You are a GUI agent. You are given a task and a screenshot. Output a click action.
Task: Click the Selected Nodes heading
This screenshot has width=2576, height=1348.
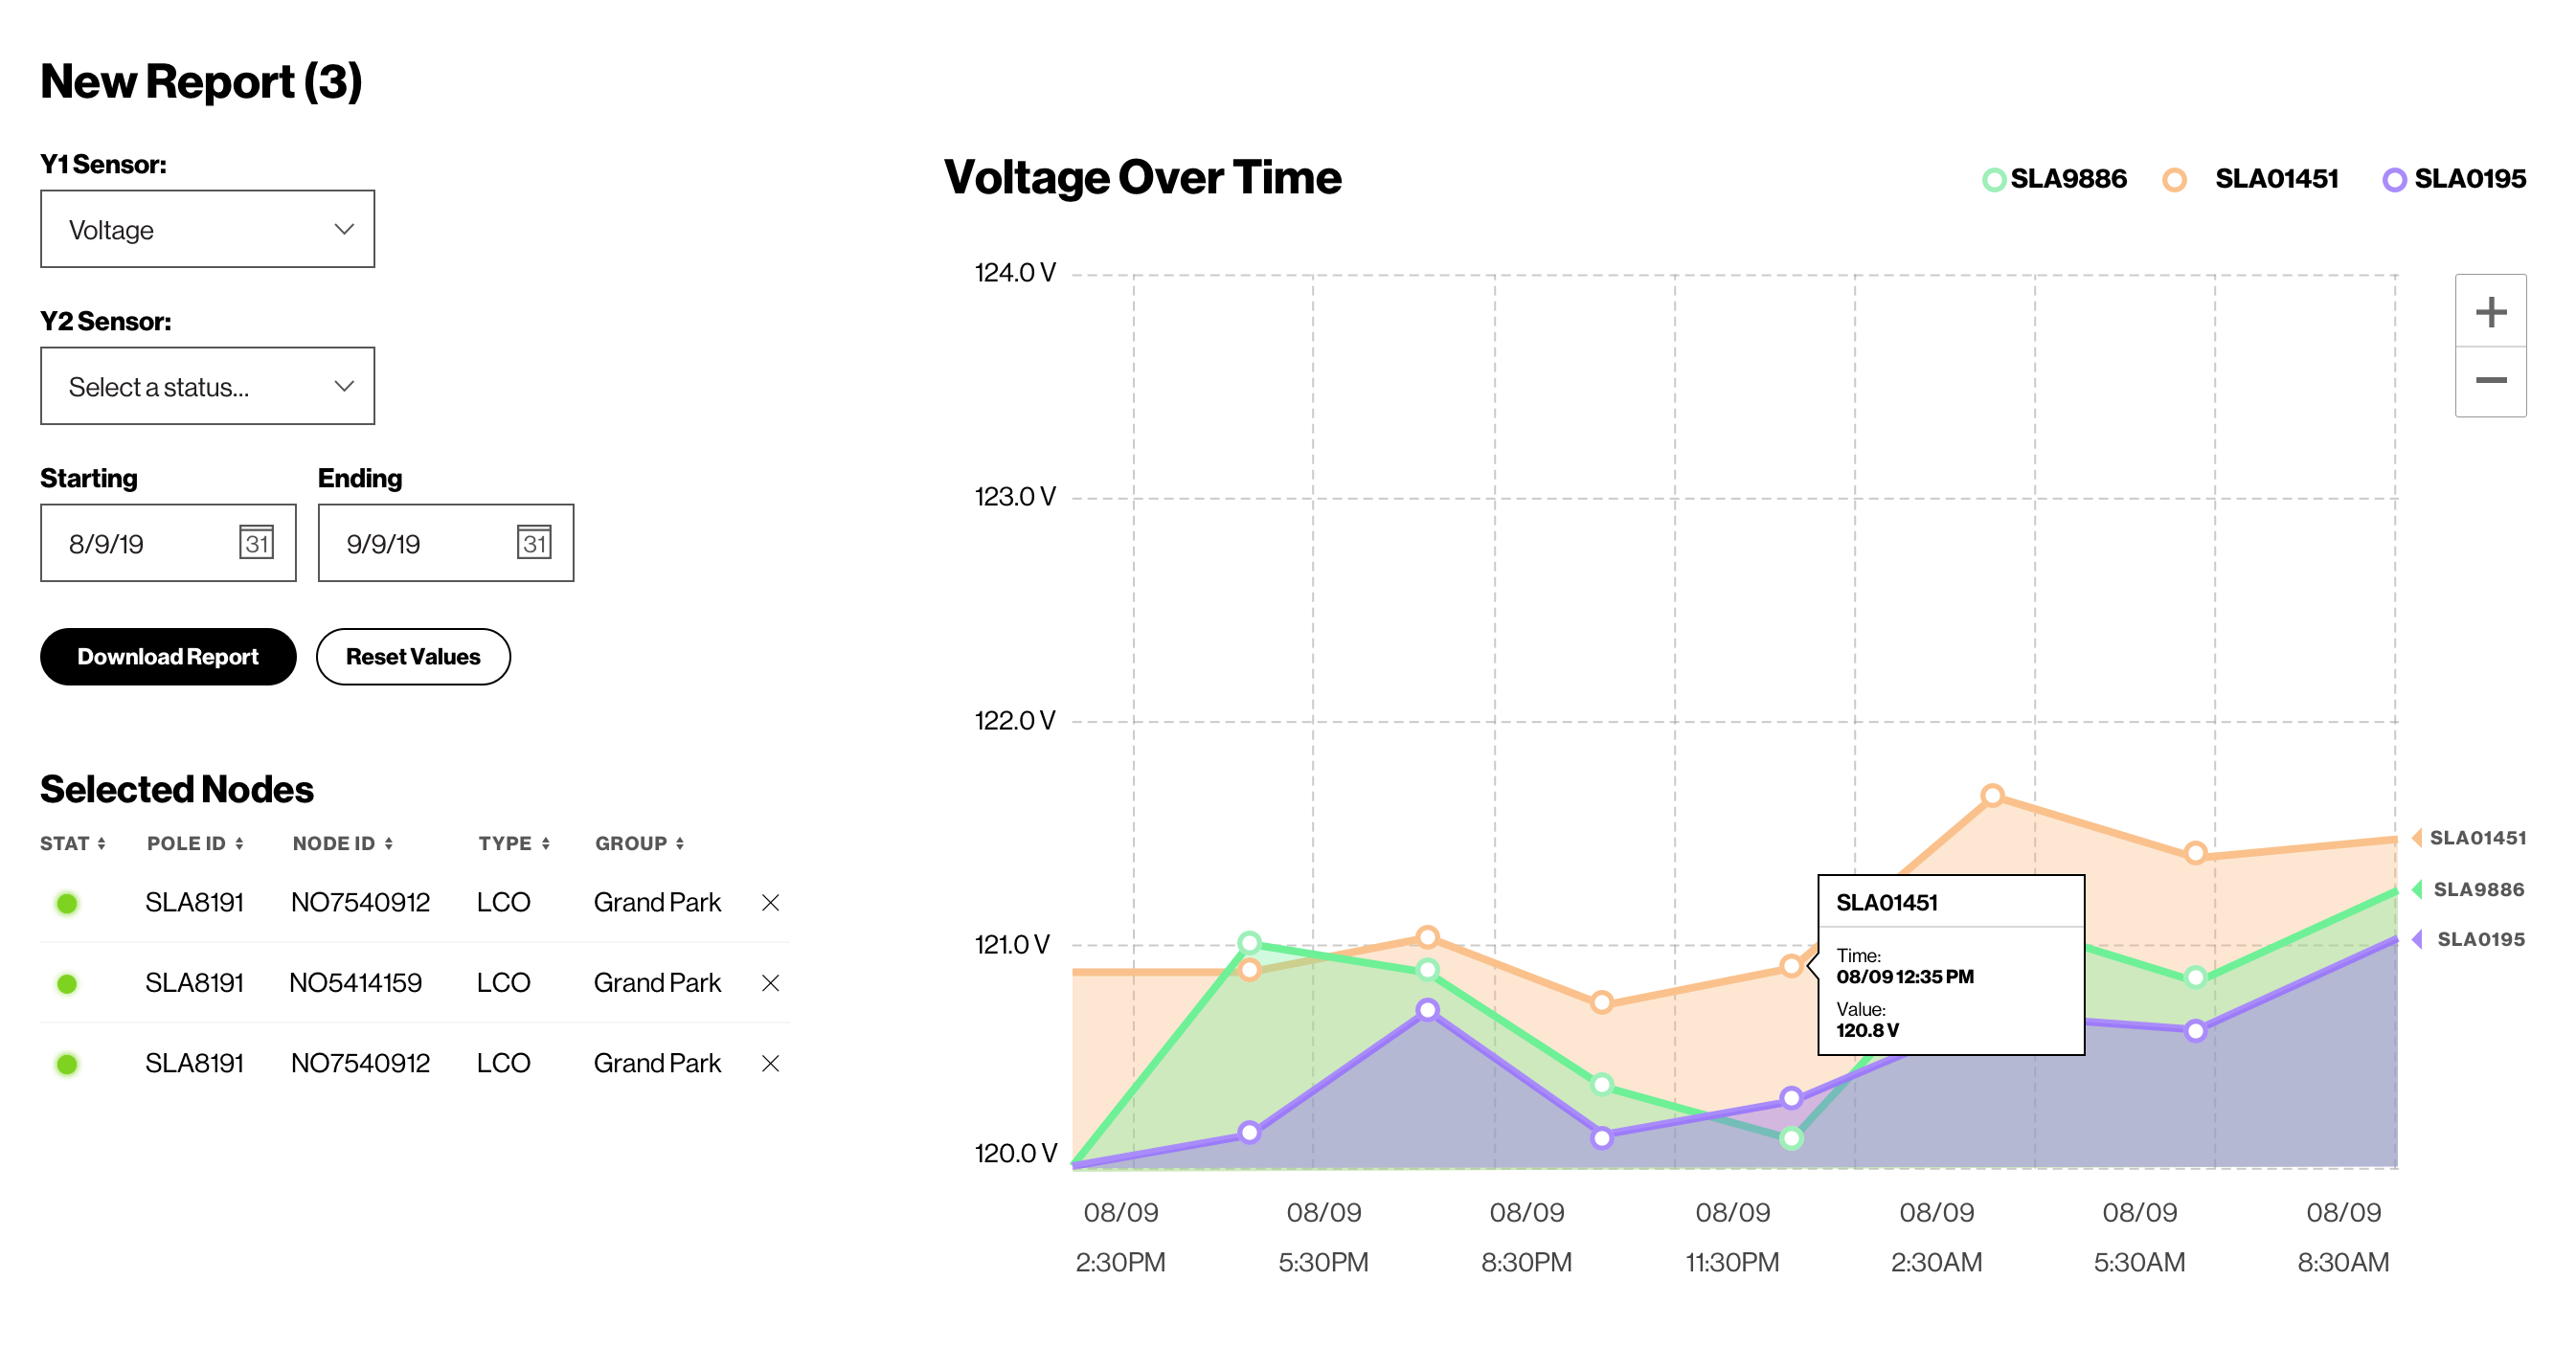click(177, 789)
